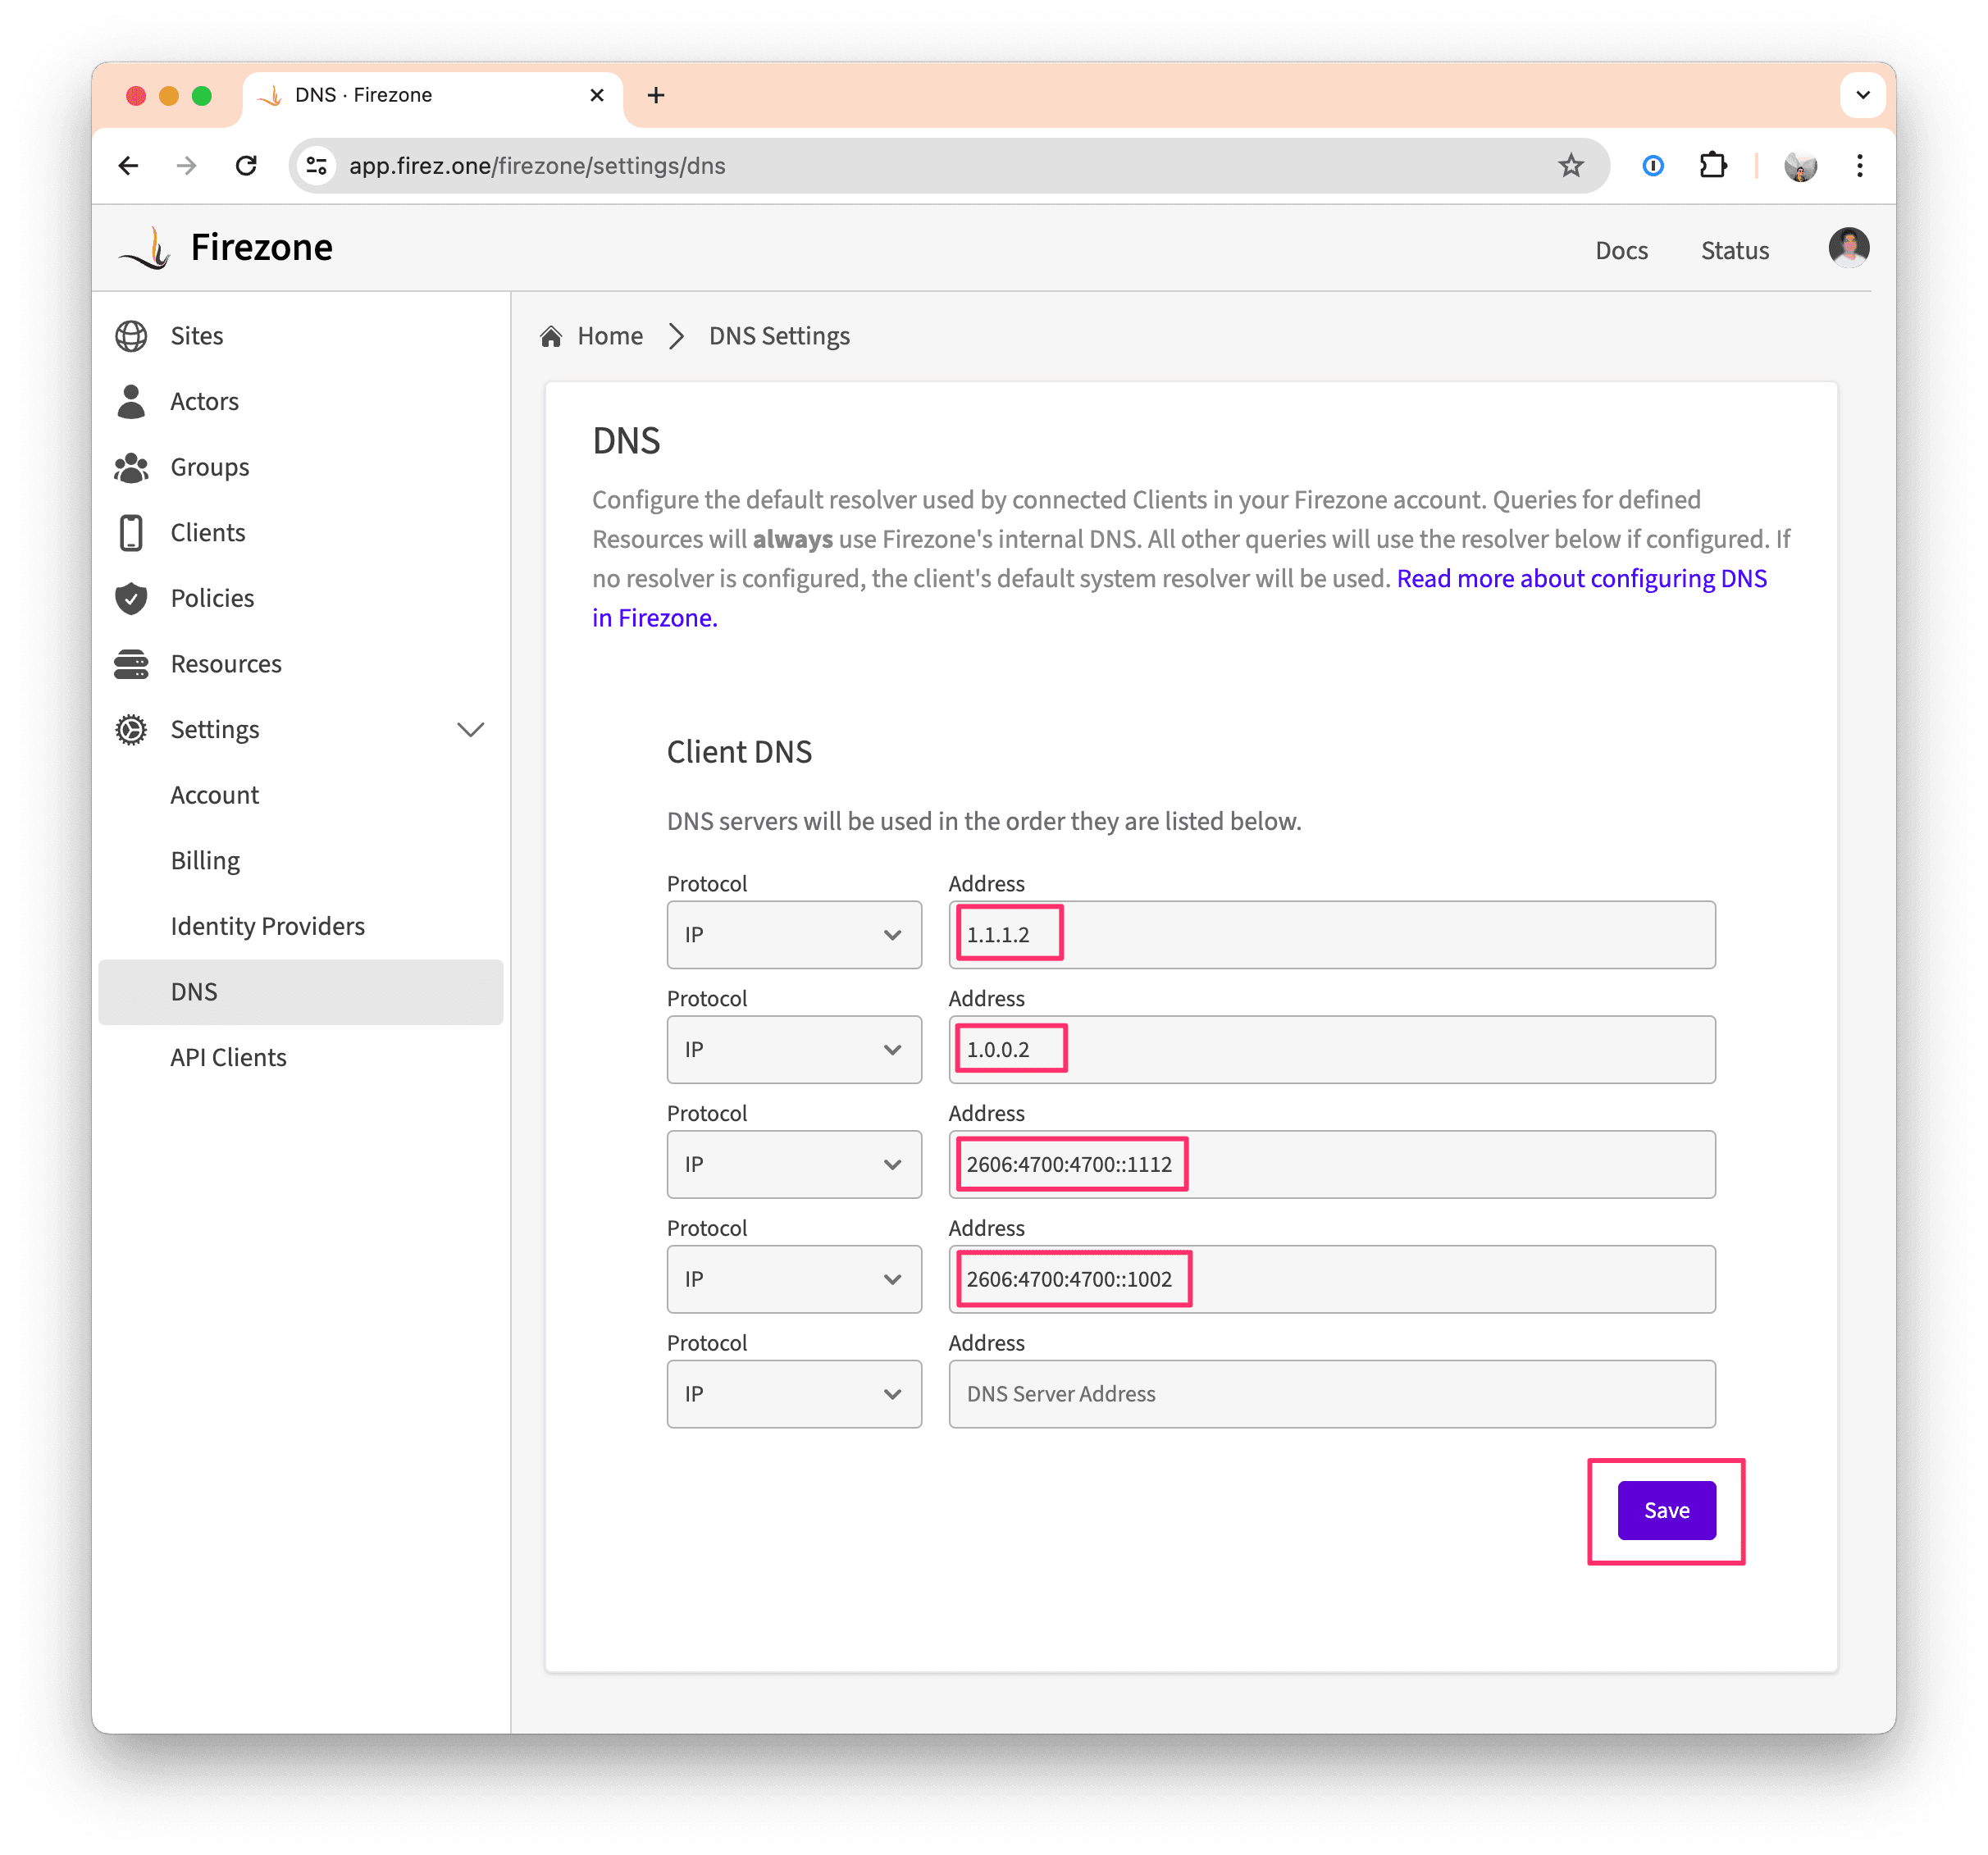Open Read more about configuring DNS link
The height and width of the screenshot is (1855, 1988).
point(1580,579)
